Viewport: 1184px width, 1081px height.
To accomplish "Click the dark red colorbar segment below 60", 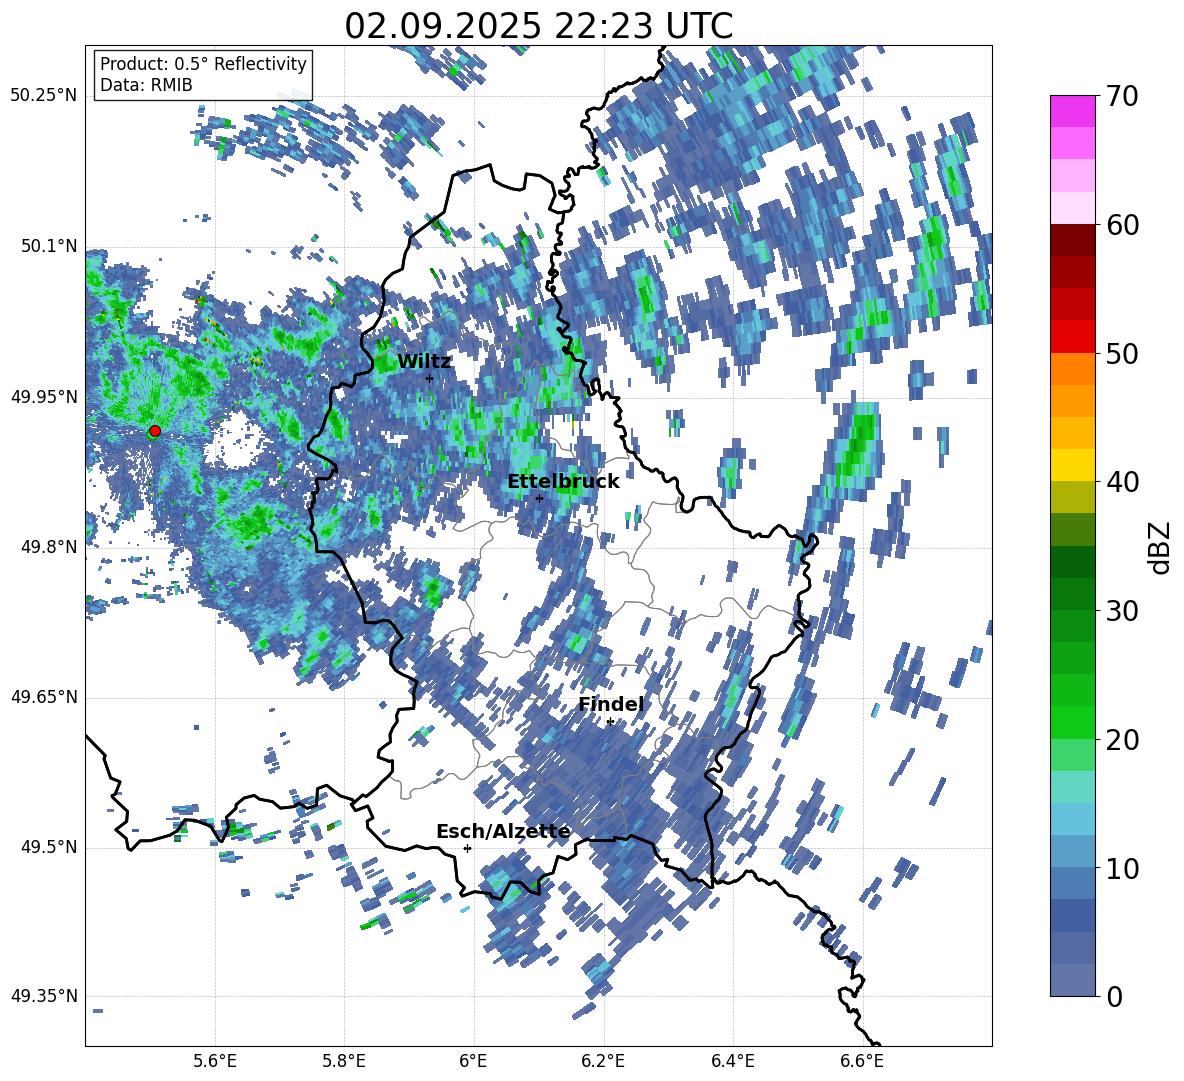I will click(x=1072, y=241).
